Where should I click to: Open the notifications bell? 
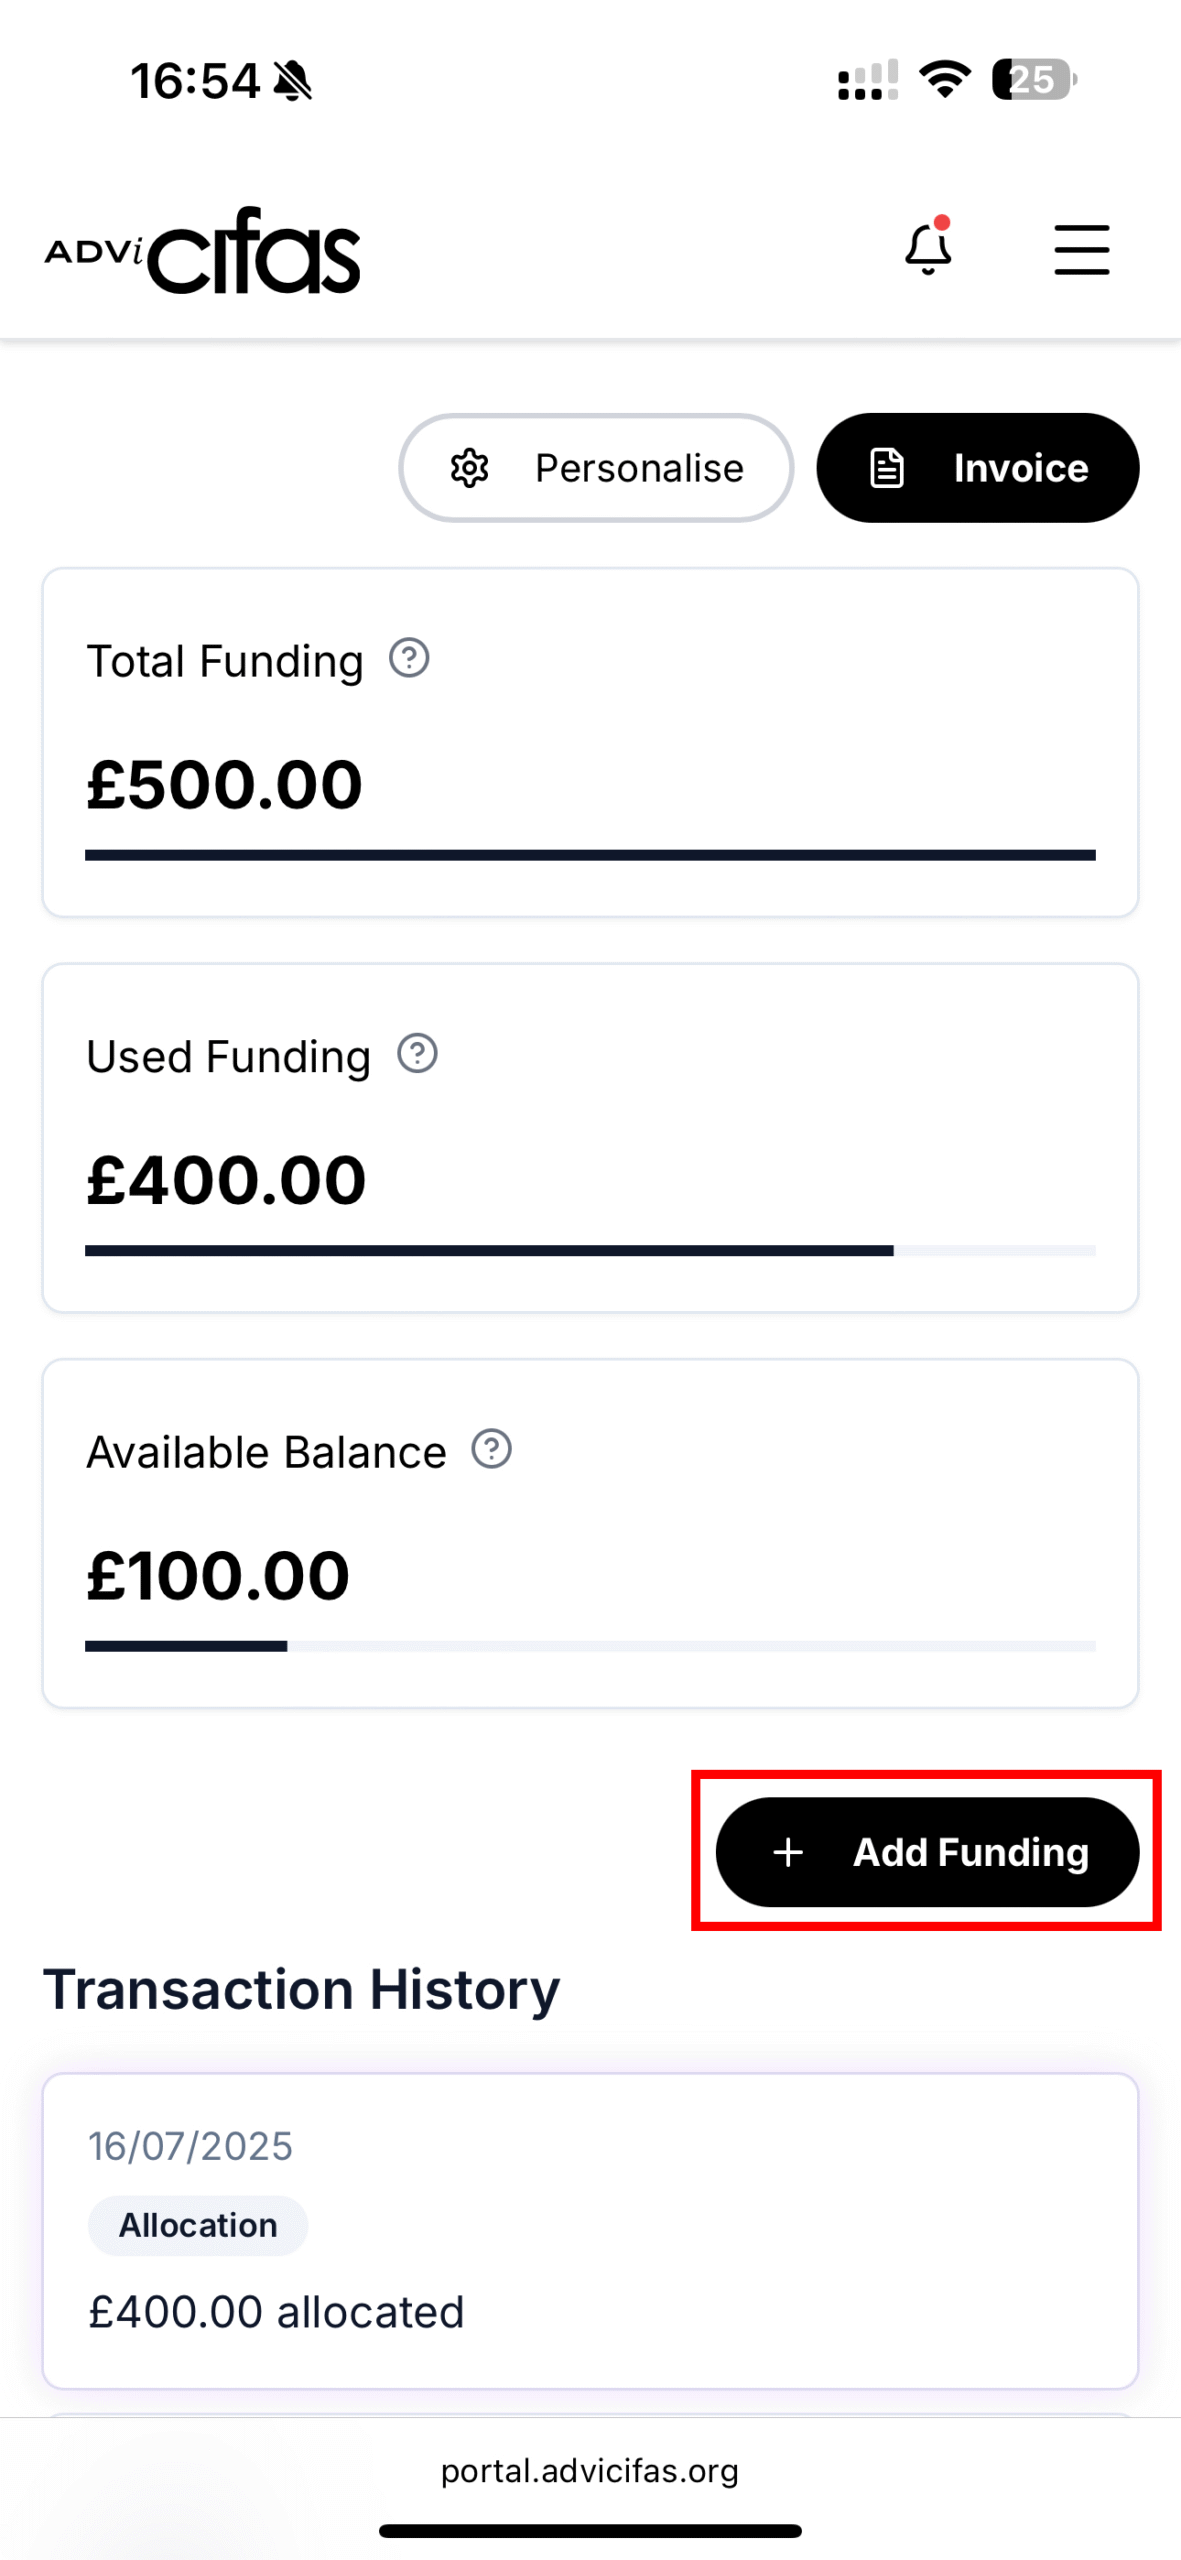tap(928, 249)
